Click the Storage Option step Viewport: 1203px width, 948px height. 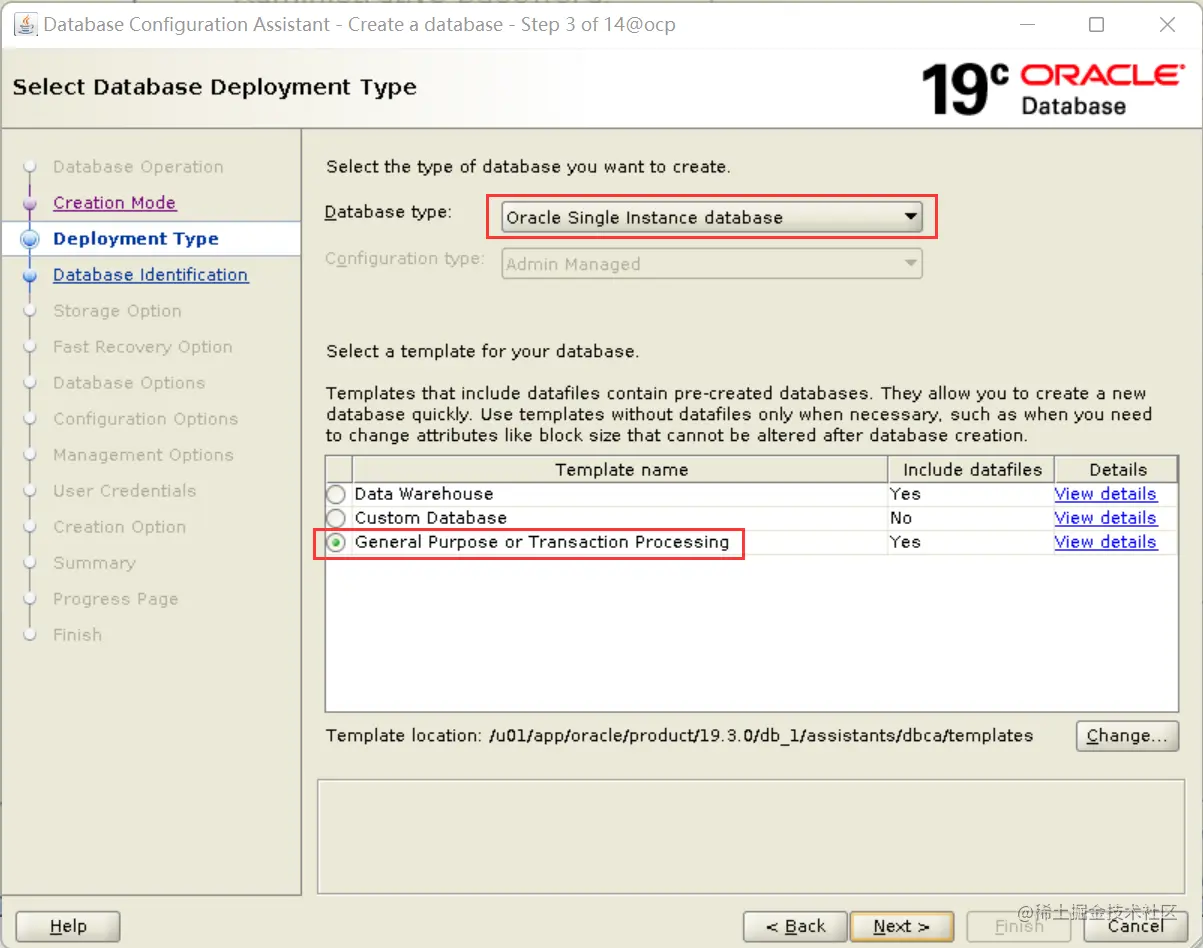coord(117,311)
